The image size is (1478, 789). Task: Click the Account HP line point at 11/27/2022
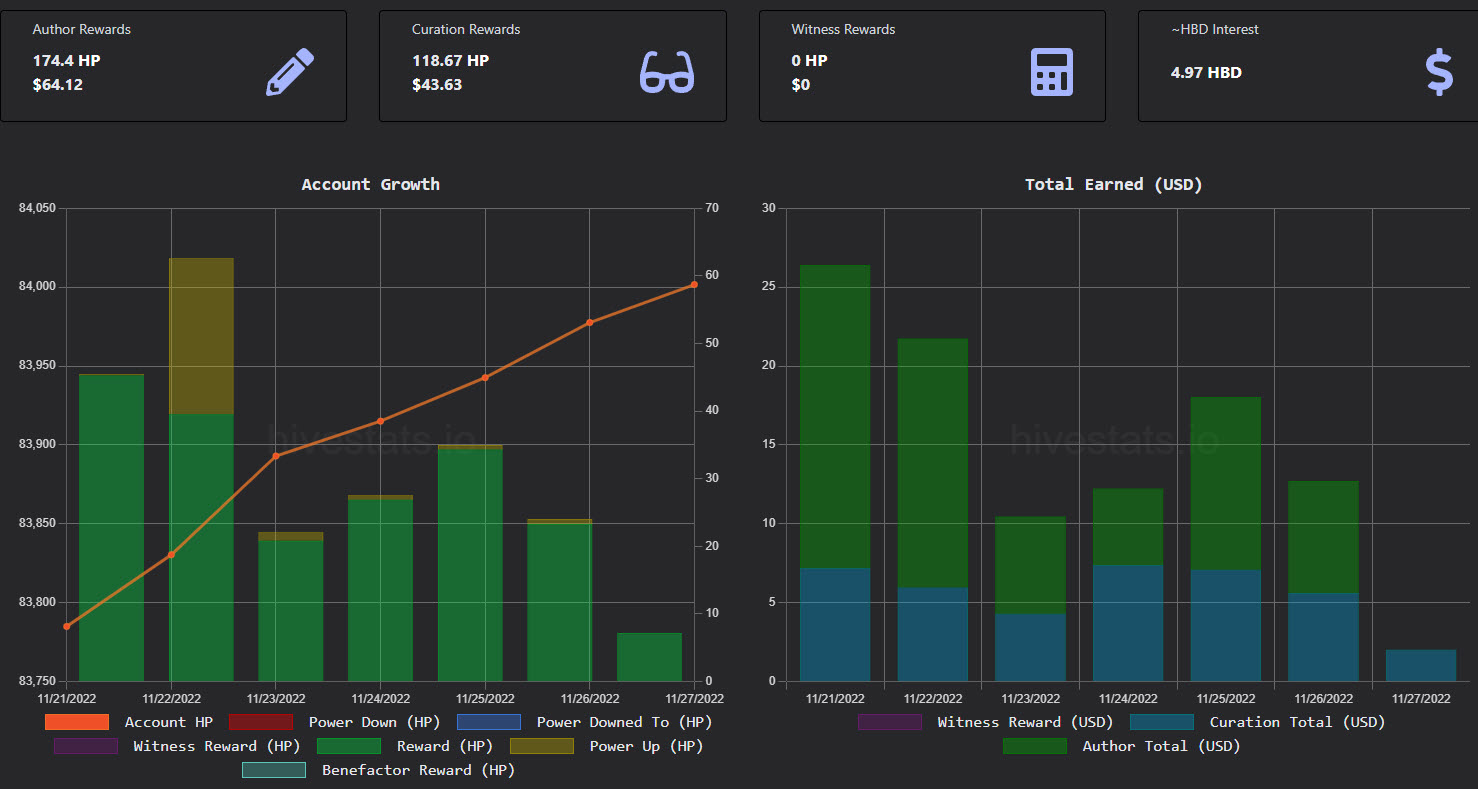[x=694, y=285]
